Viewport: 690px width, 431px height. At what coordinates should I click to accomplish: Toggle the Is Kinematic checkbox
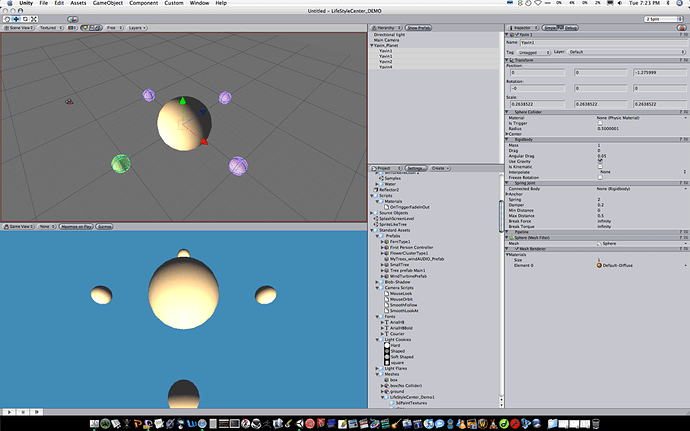(x=599, y=165)
